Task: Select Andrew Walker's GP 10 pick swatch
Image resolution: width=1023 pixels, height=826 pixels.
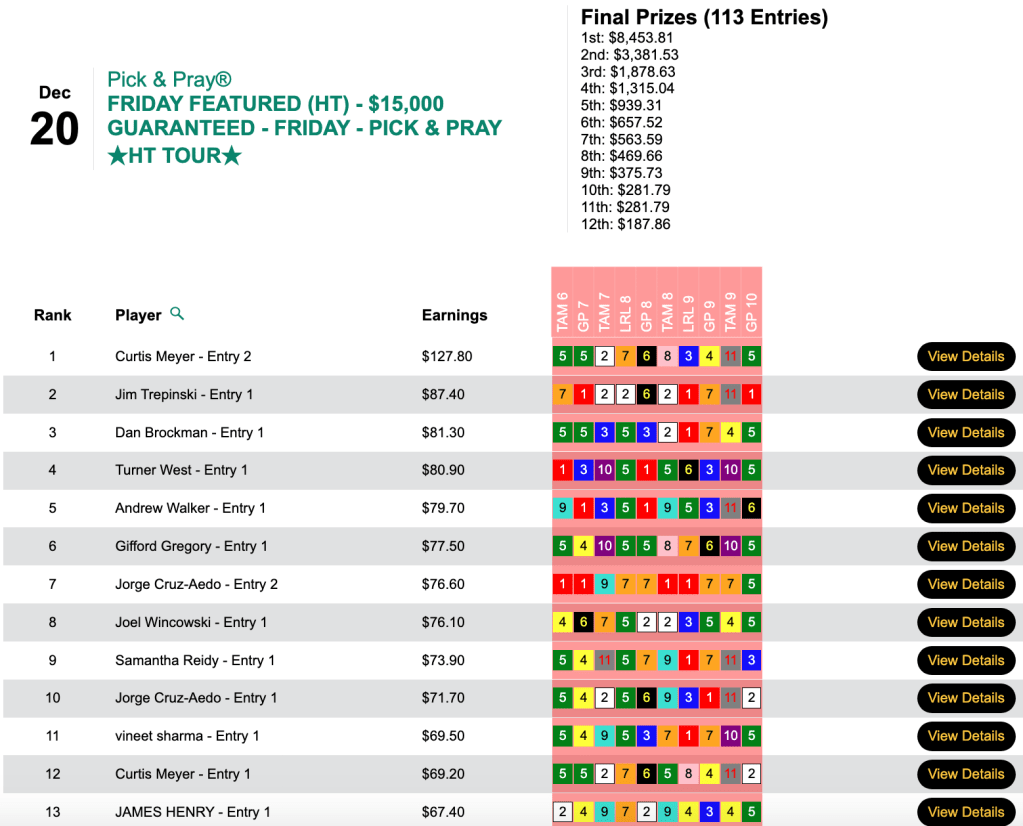Action: pyautogui.click(x=751, y=508)
